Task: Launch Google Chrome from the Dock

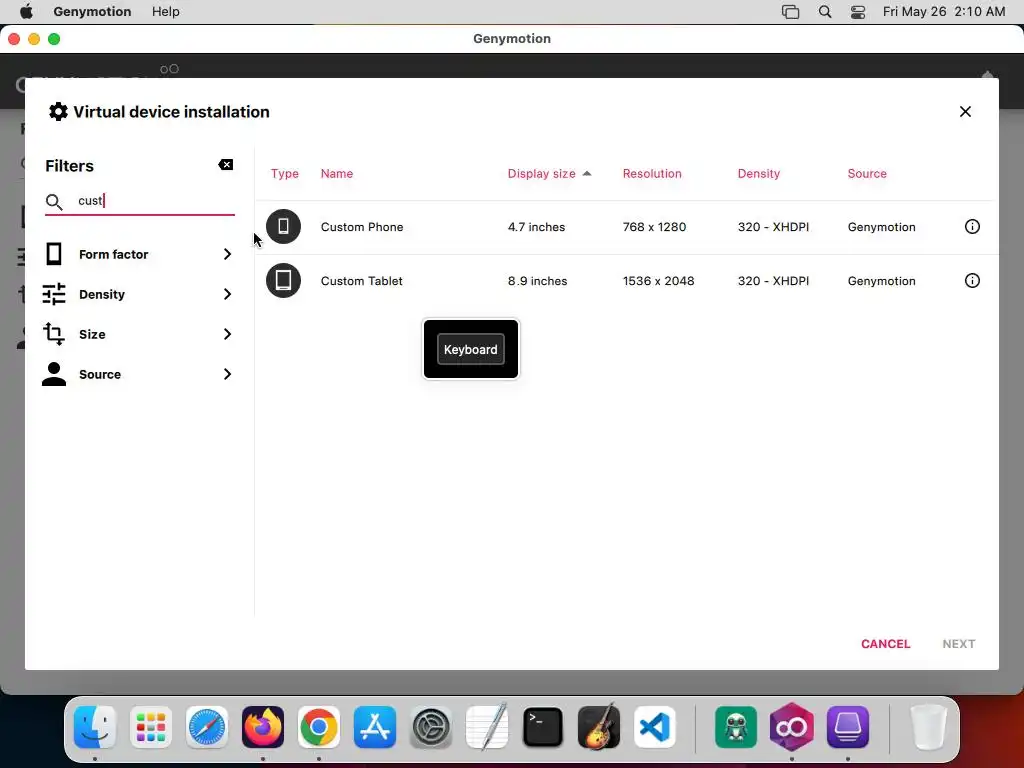Action: pyautogui.click(x=319, y=727)
